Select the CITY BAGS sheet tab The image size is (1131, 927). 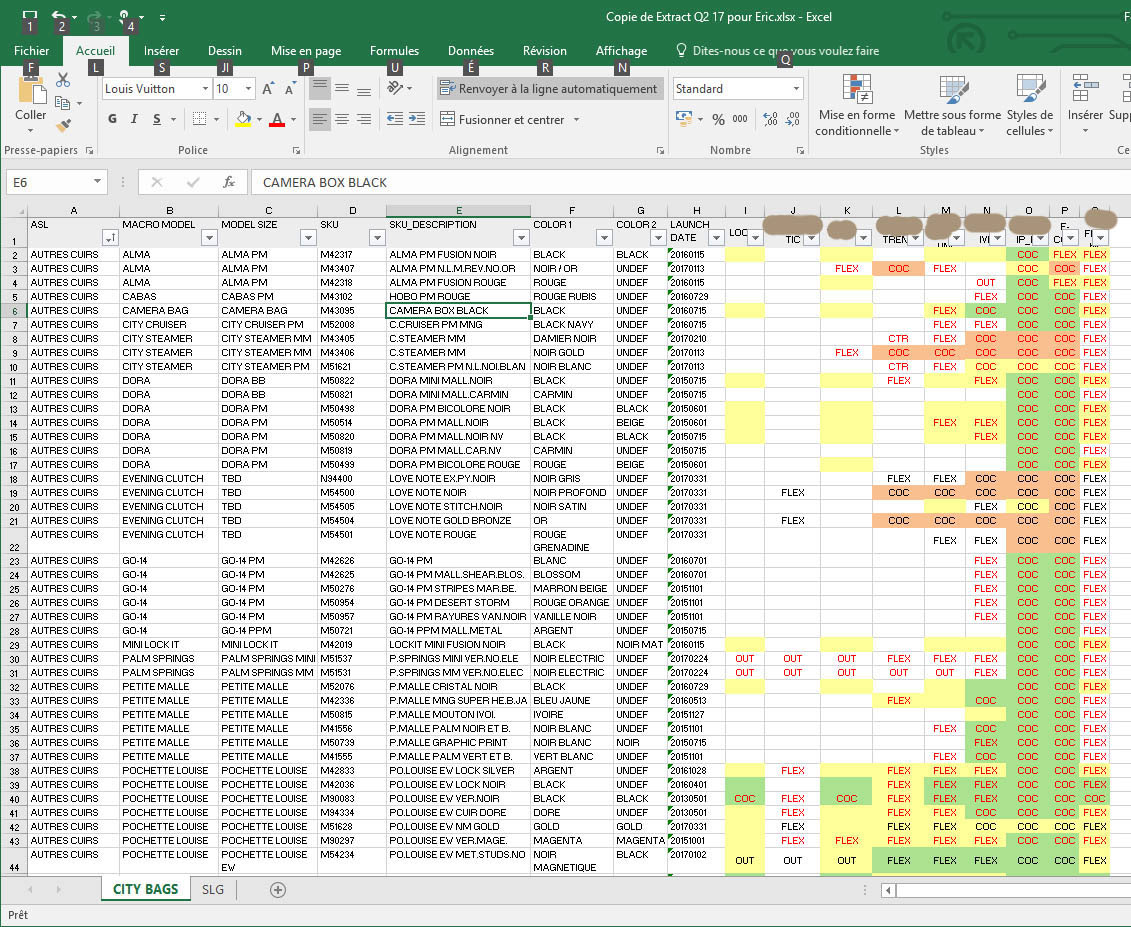[145, 889]
